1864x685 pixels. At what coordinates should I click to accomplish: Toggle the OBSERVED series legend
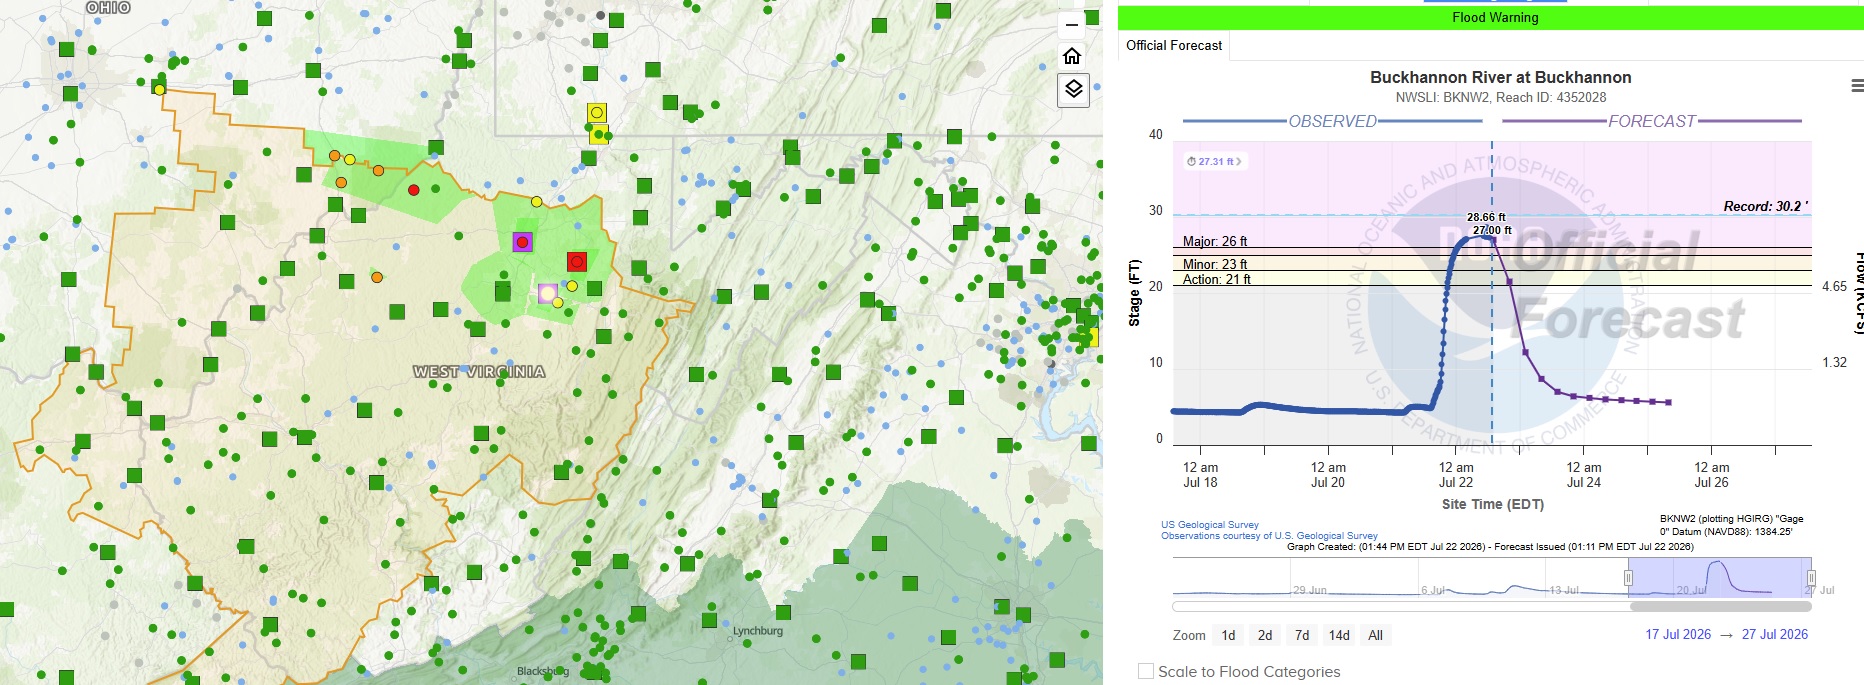coord(1332,121)
